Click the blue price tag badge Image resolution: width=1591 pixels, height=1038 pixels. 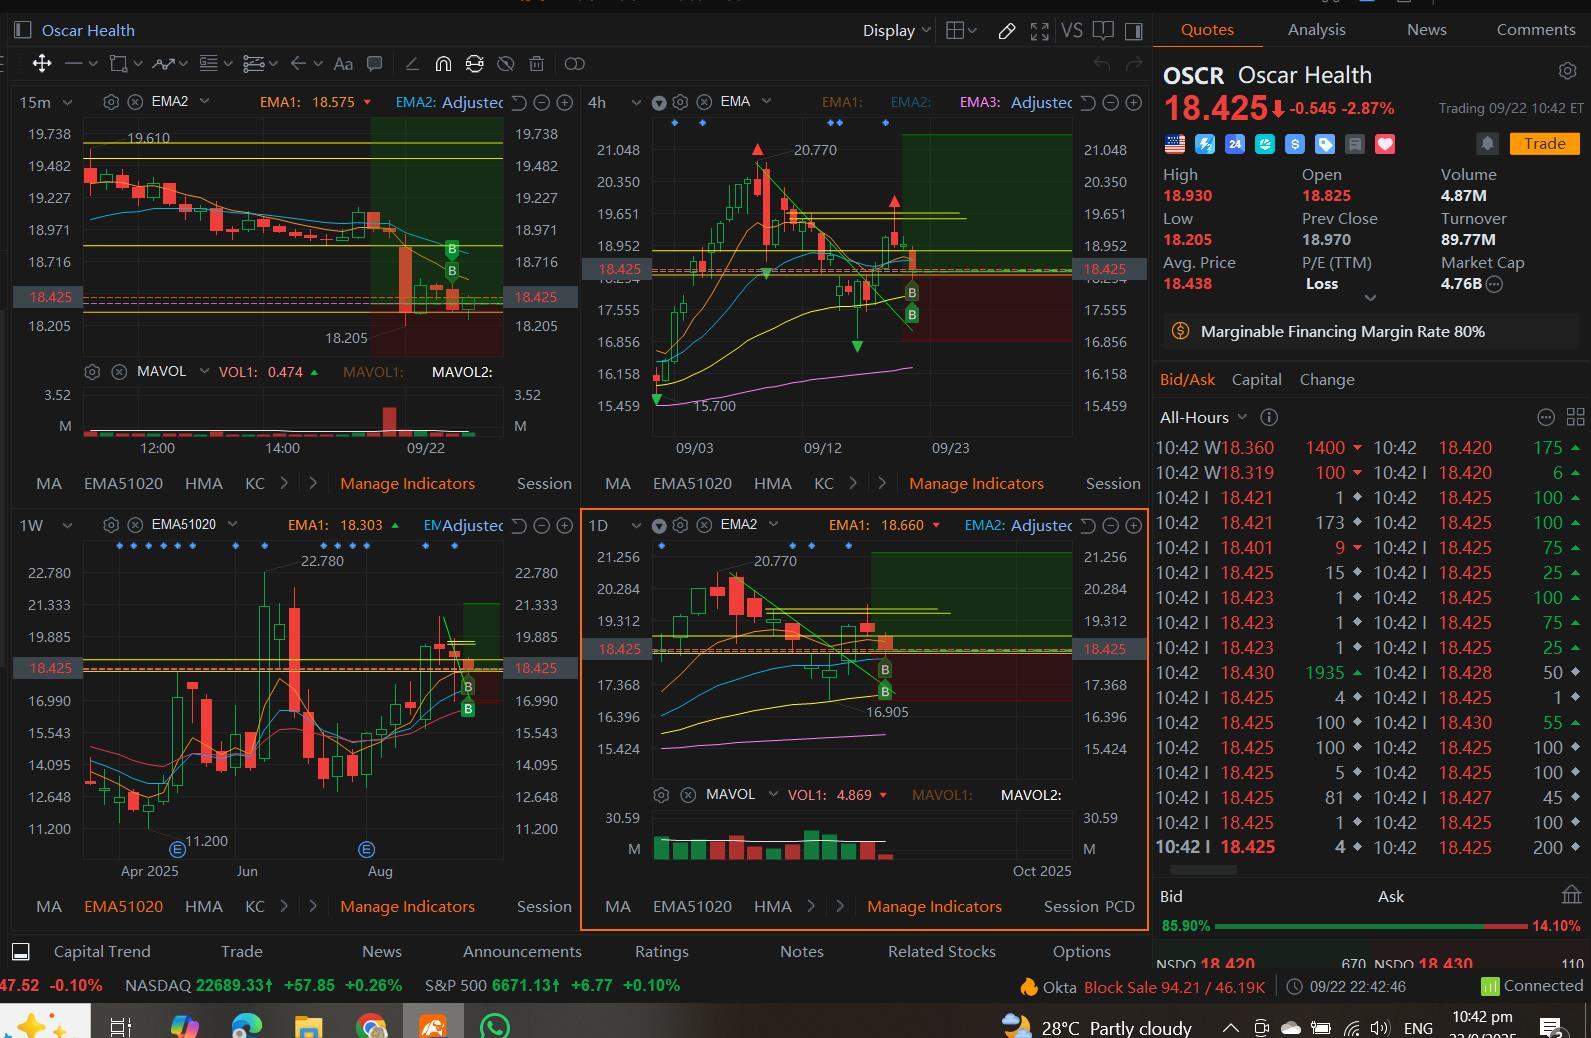1325,144
